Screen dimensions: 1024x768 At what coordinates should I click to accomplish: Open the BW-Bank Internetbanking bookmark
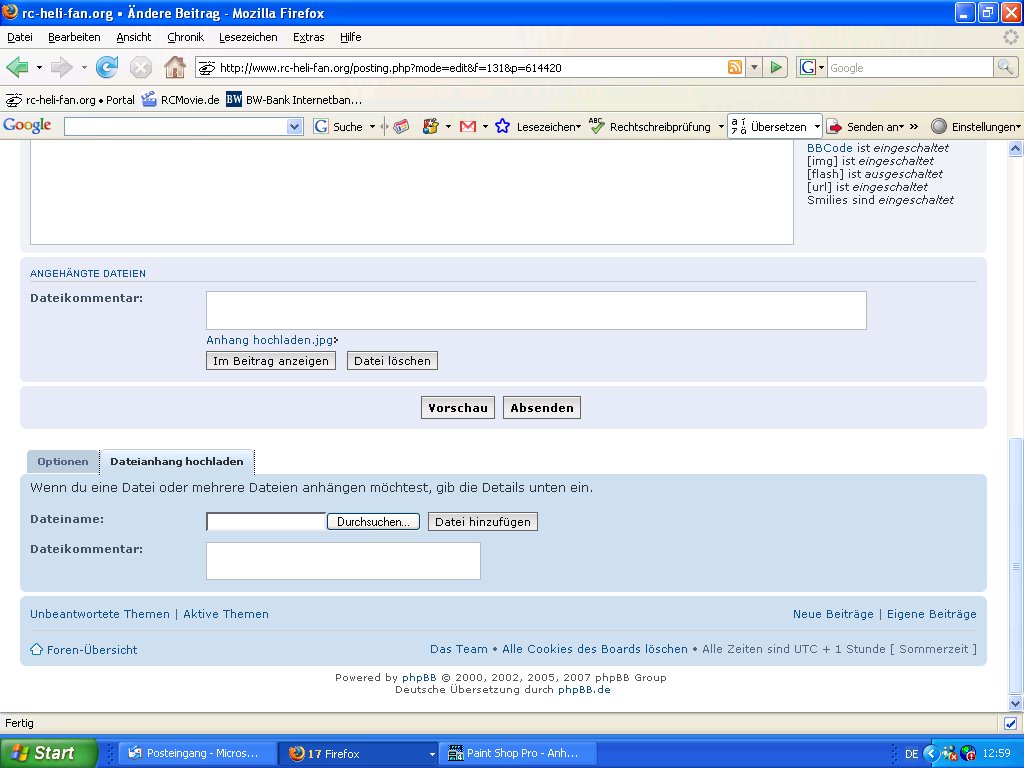pos(295,100)
